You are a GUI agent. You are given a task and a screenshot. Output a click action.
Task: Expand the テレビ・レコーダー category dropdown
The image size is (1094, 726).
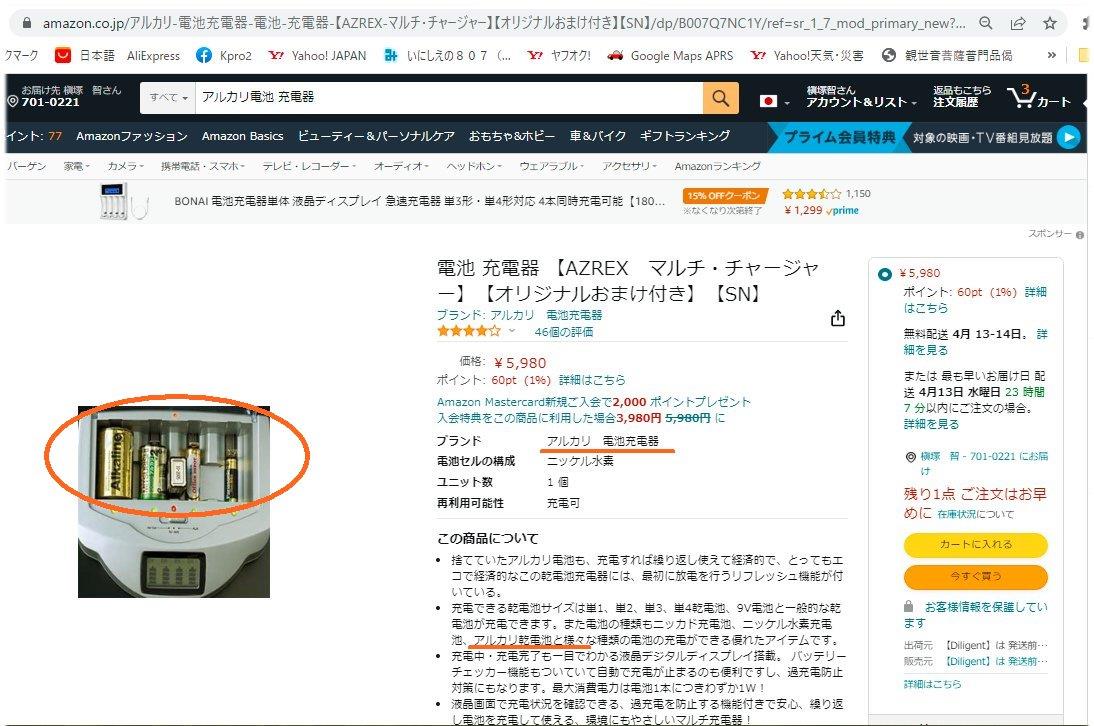[309, 166]
